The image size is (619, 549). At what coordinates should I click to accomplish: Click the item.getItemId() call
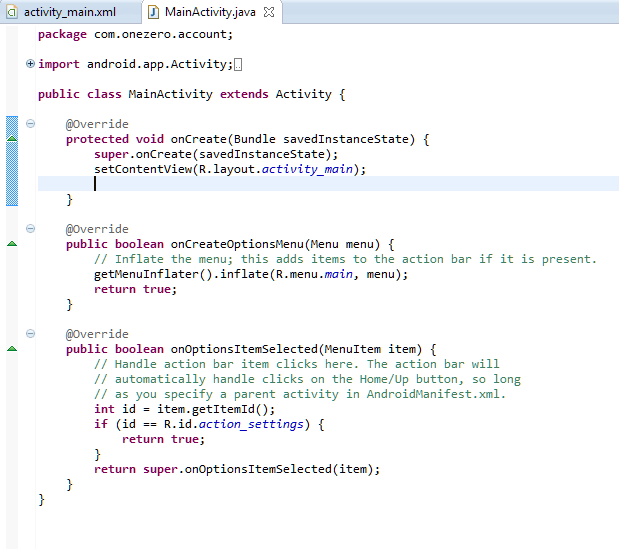point(212,409)
